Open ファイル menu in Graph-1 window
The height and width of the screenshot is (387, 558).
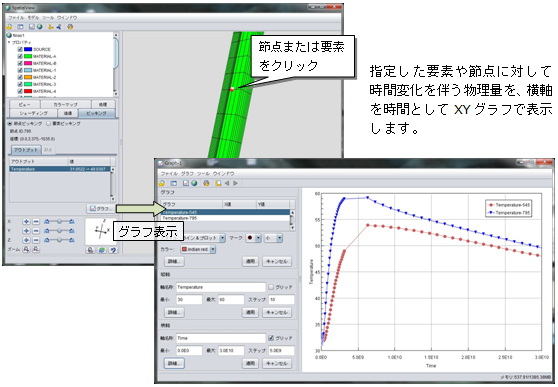click(x=169, y=174)
